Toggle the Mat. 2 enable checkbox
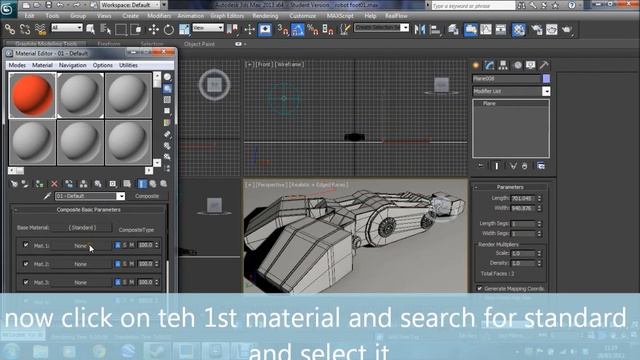 tap(26, 264)
